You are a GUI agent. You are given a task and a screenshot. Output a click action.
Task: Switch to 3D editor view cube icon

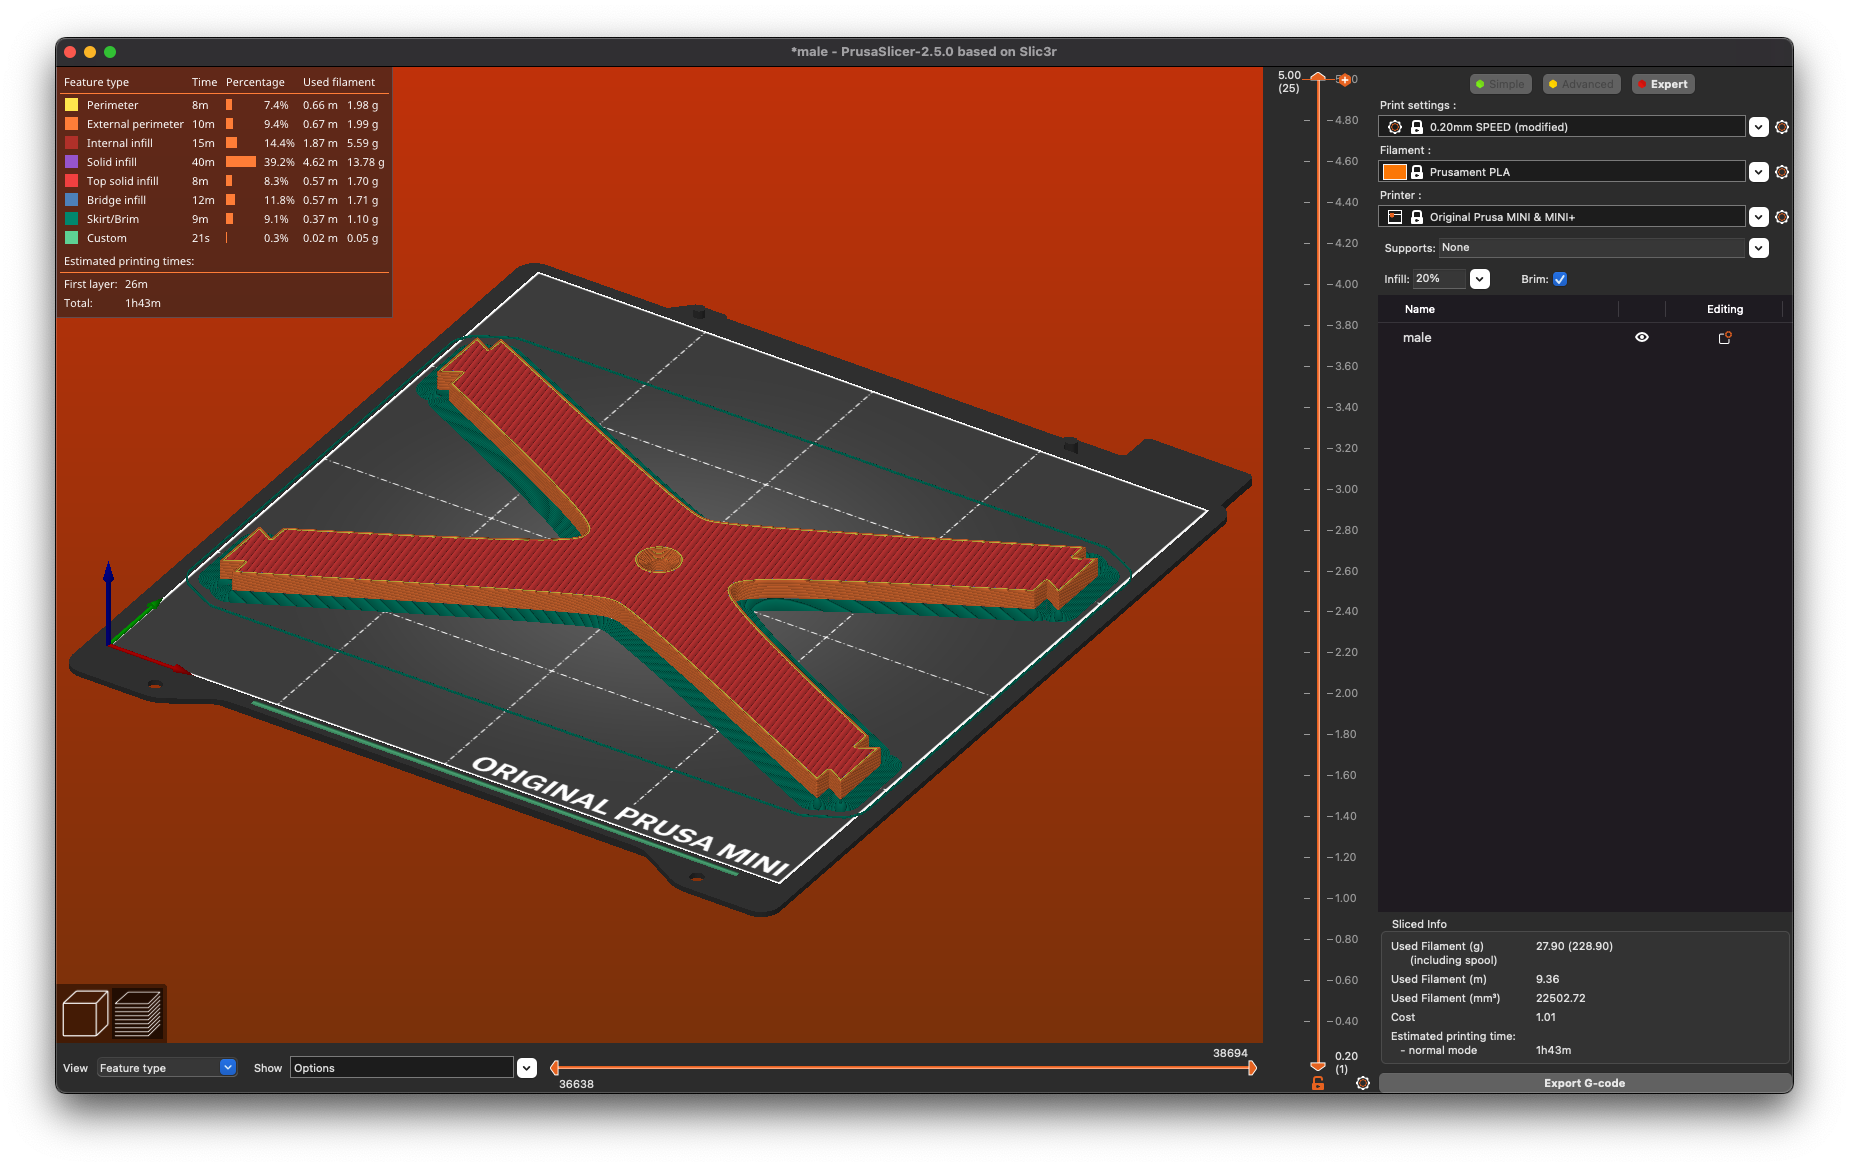pos(85,1013)
